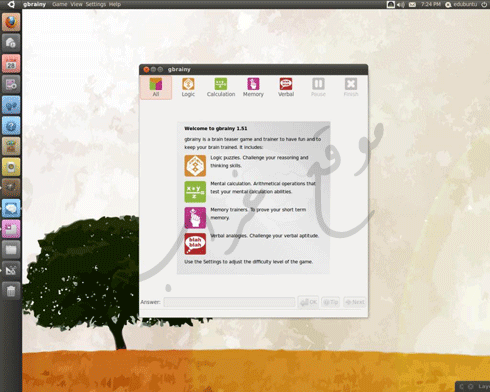Click the "Welcome to gbrainy 1.51" heading
The height and width of the screenshot is (392, 490).
point(216,128)
